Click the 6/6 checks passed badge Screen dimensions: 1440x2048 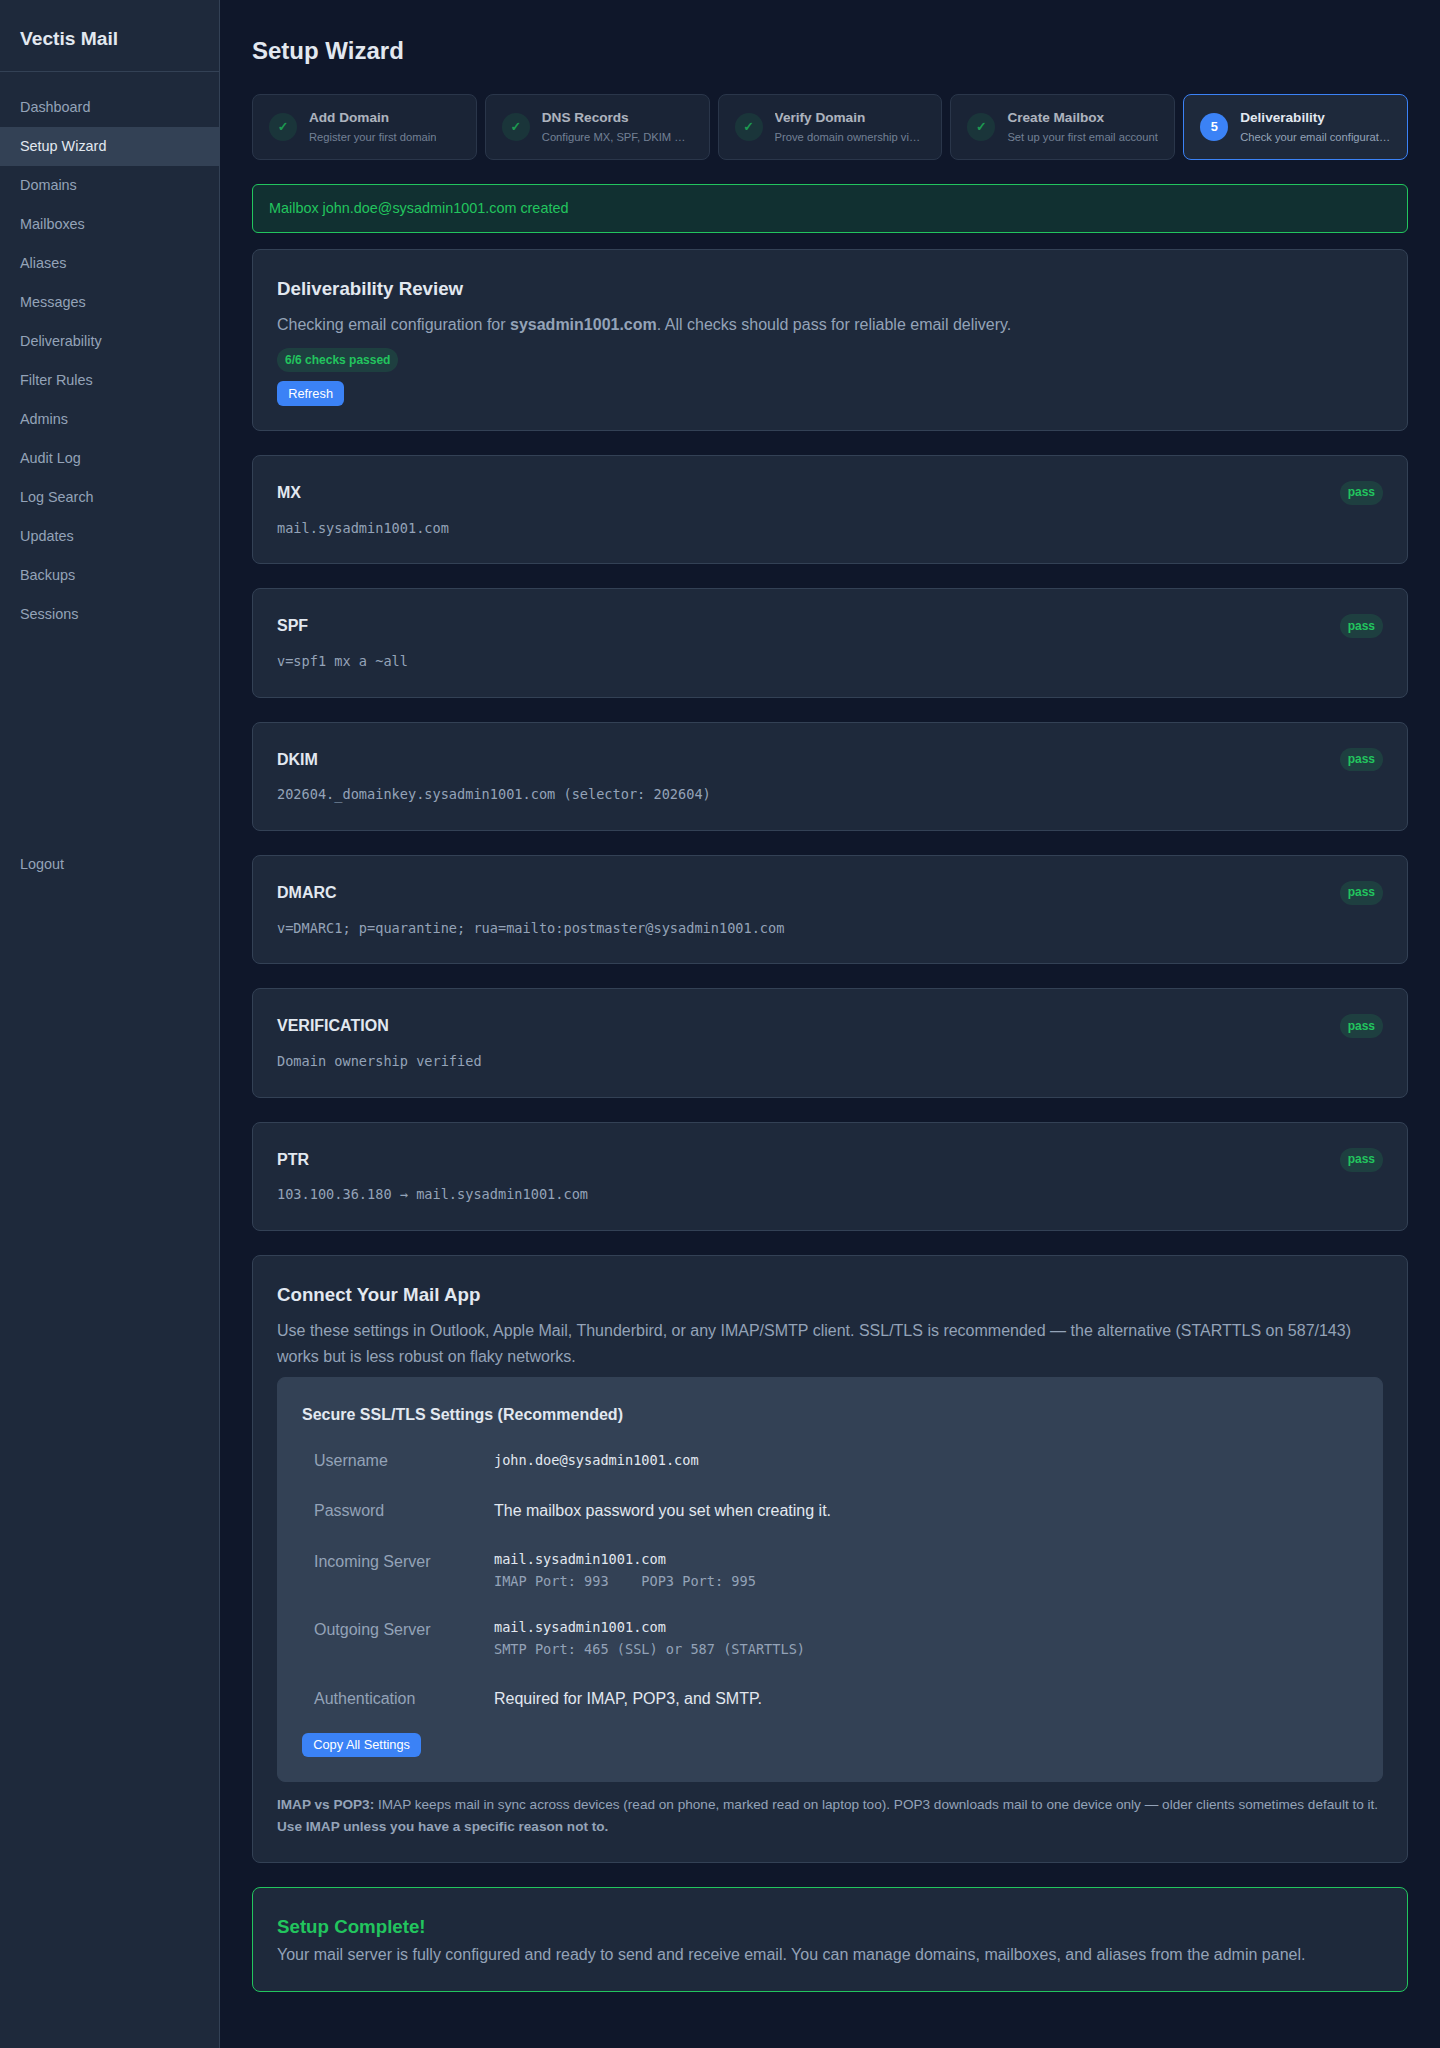pos(337,360)
